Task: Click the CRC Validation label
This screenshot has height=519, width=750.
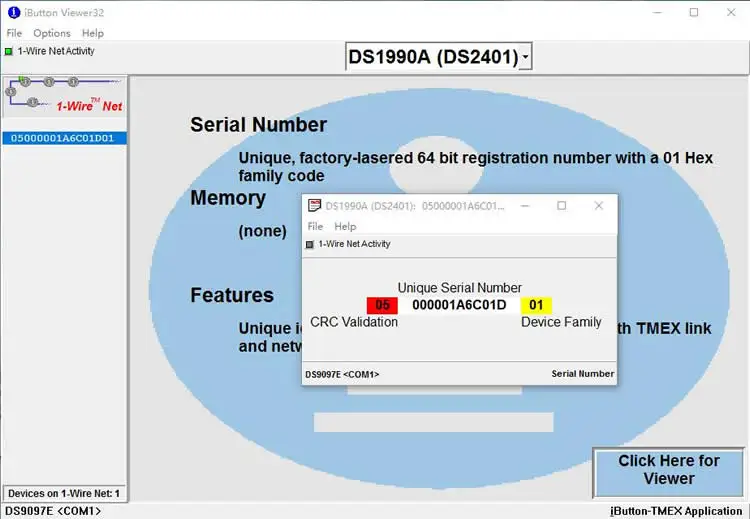Action: tap(354, 322)
